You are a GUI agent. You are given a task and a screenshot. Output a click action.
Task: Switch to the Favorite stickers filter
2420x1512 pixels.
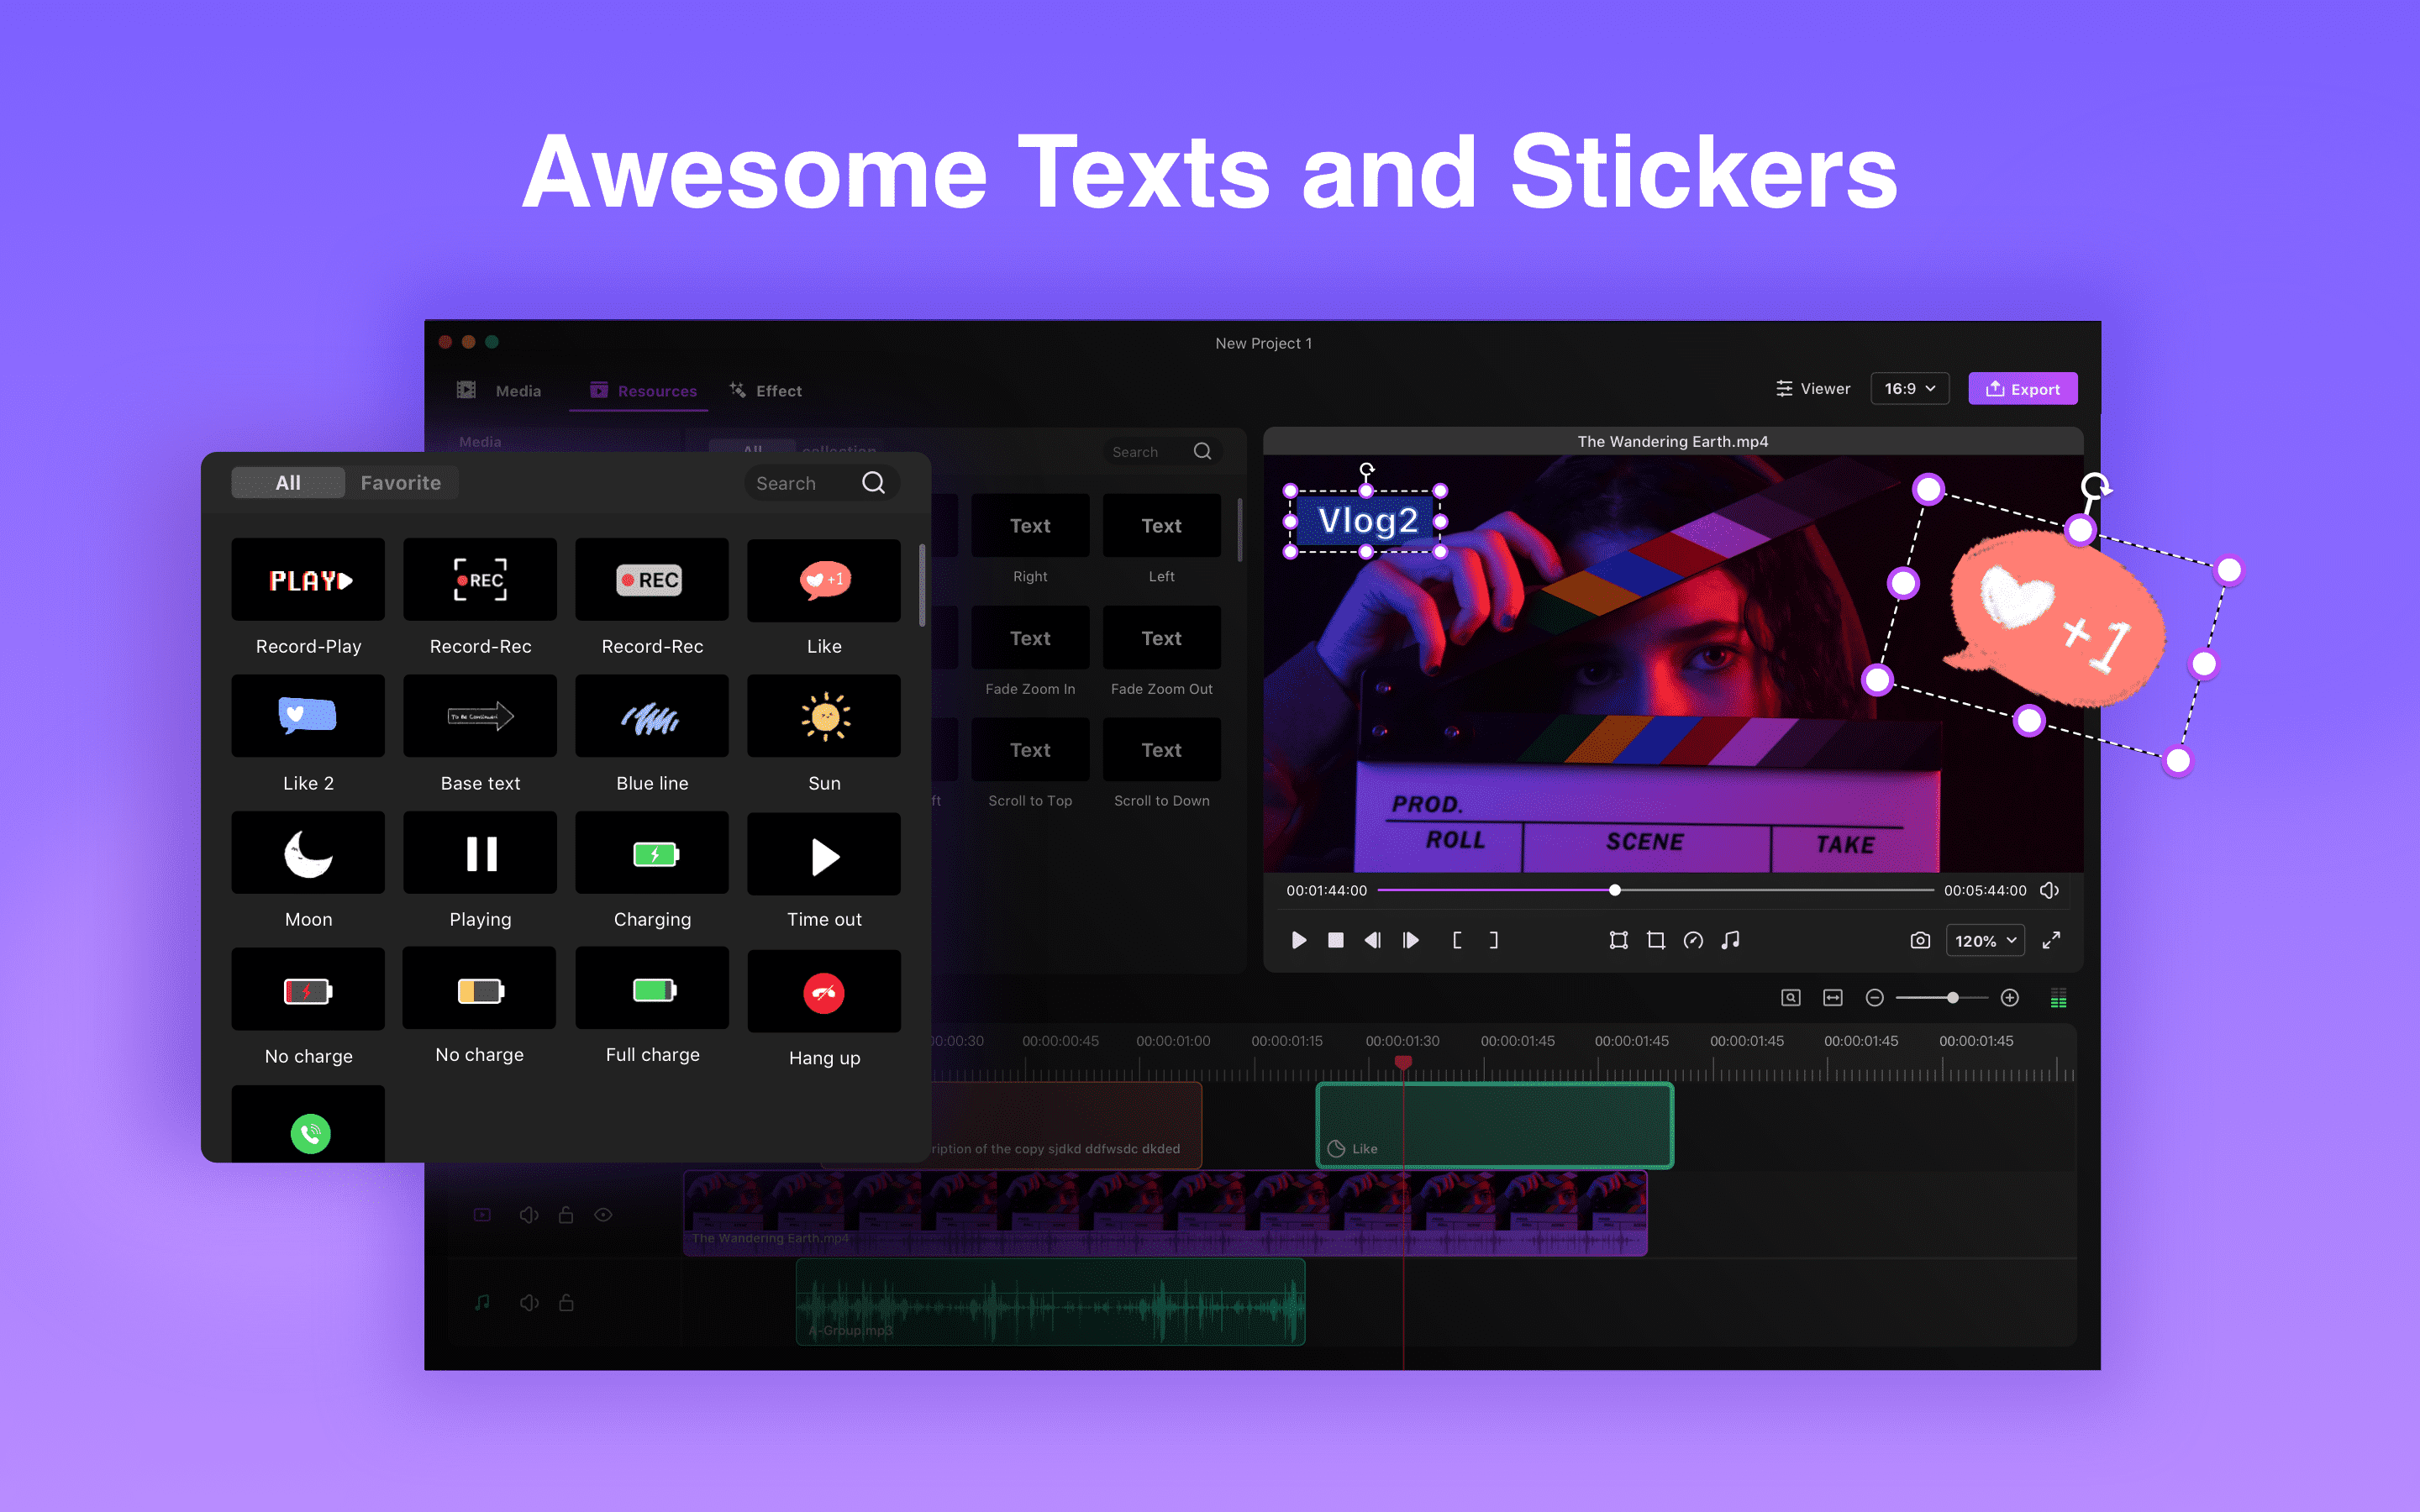401,482
